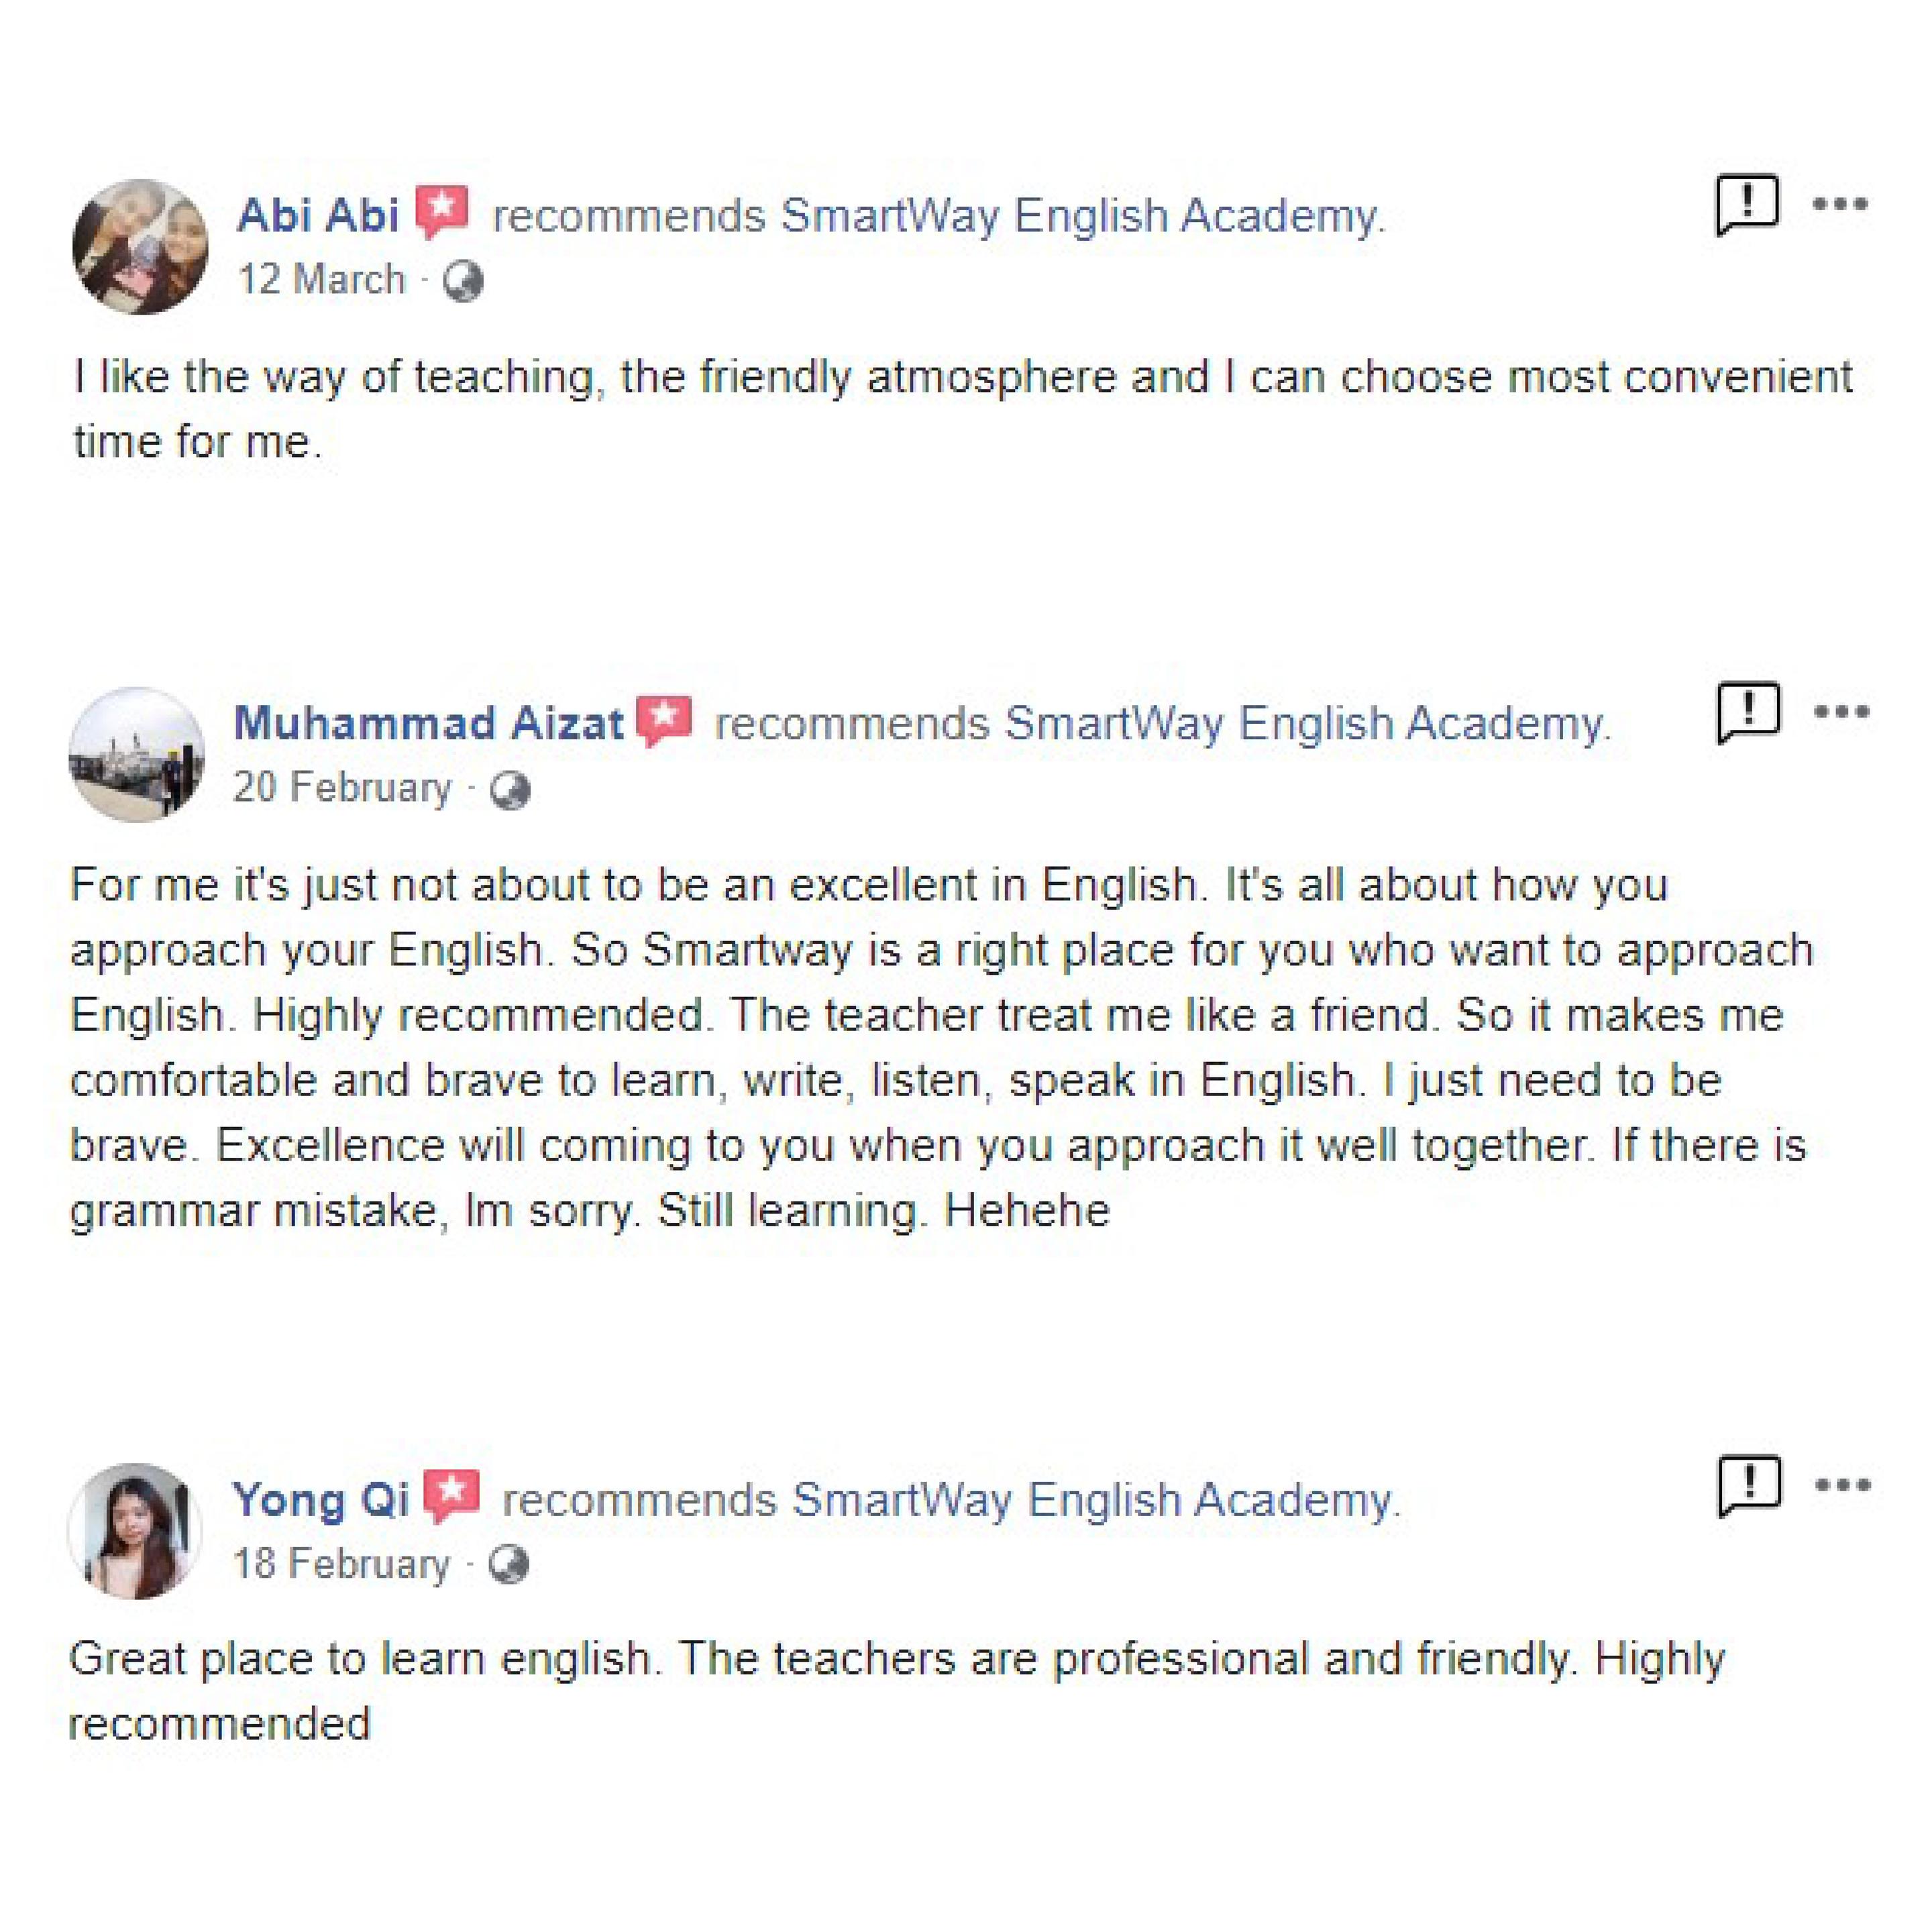The height and width of the screenshot is (1932, 1932).
Task: Click the recommendation star badge next to Abi Abi
Action: [442, 211]
